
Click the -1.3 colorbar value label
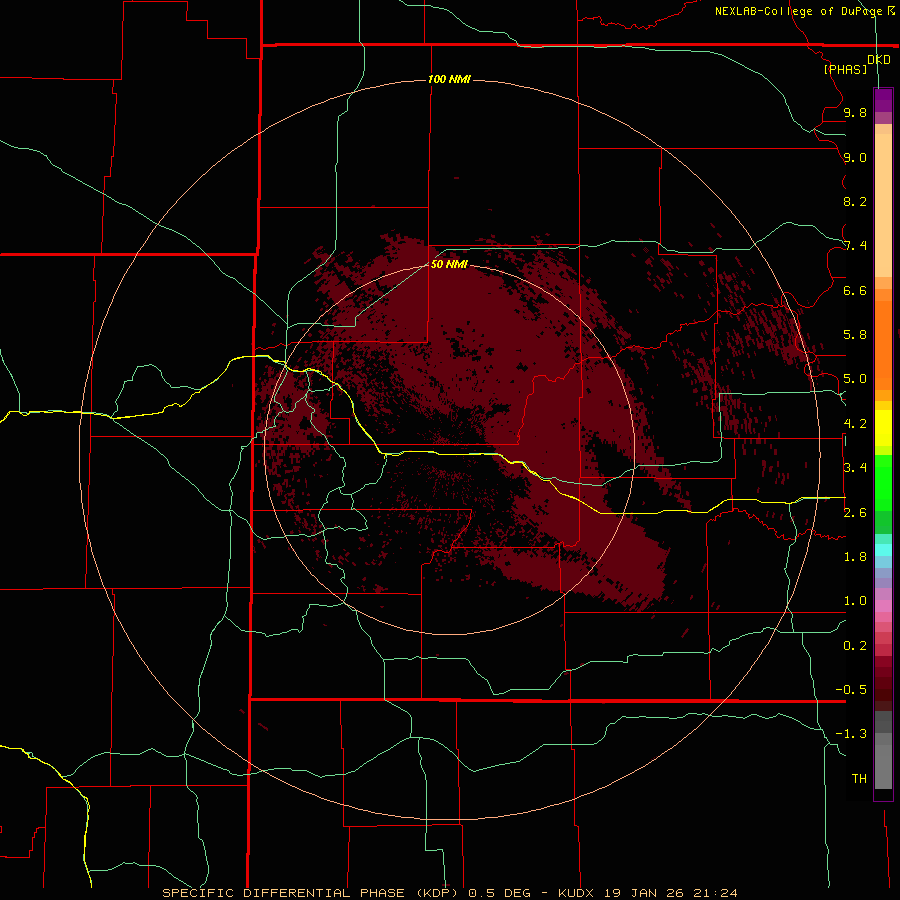pyautogui.click(x=851, y=734)
